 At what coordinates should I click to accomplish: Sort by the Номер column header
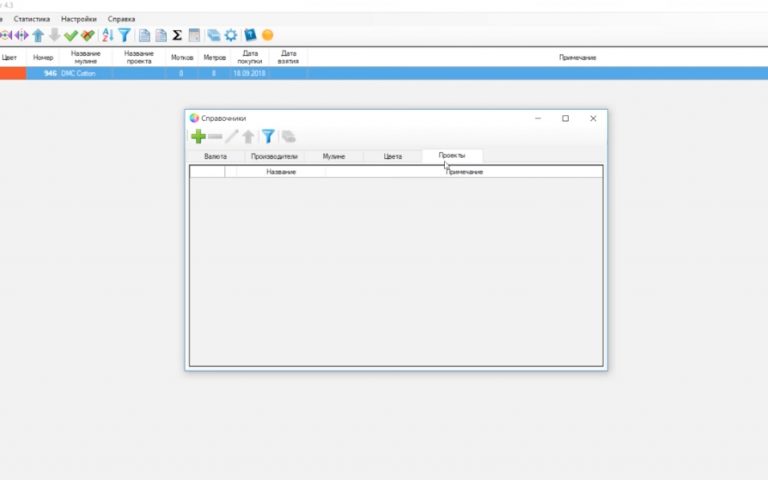[43, 57]
